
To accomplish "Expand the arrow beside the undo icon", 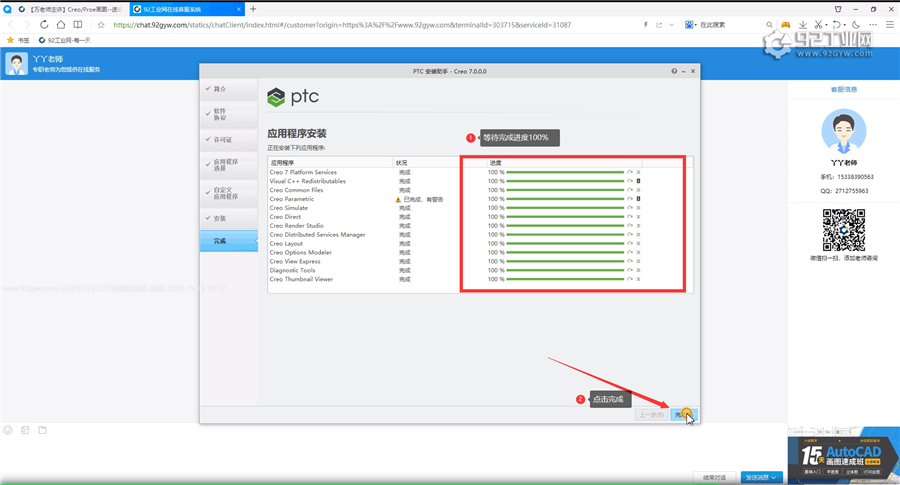I will [845, 25].
